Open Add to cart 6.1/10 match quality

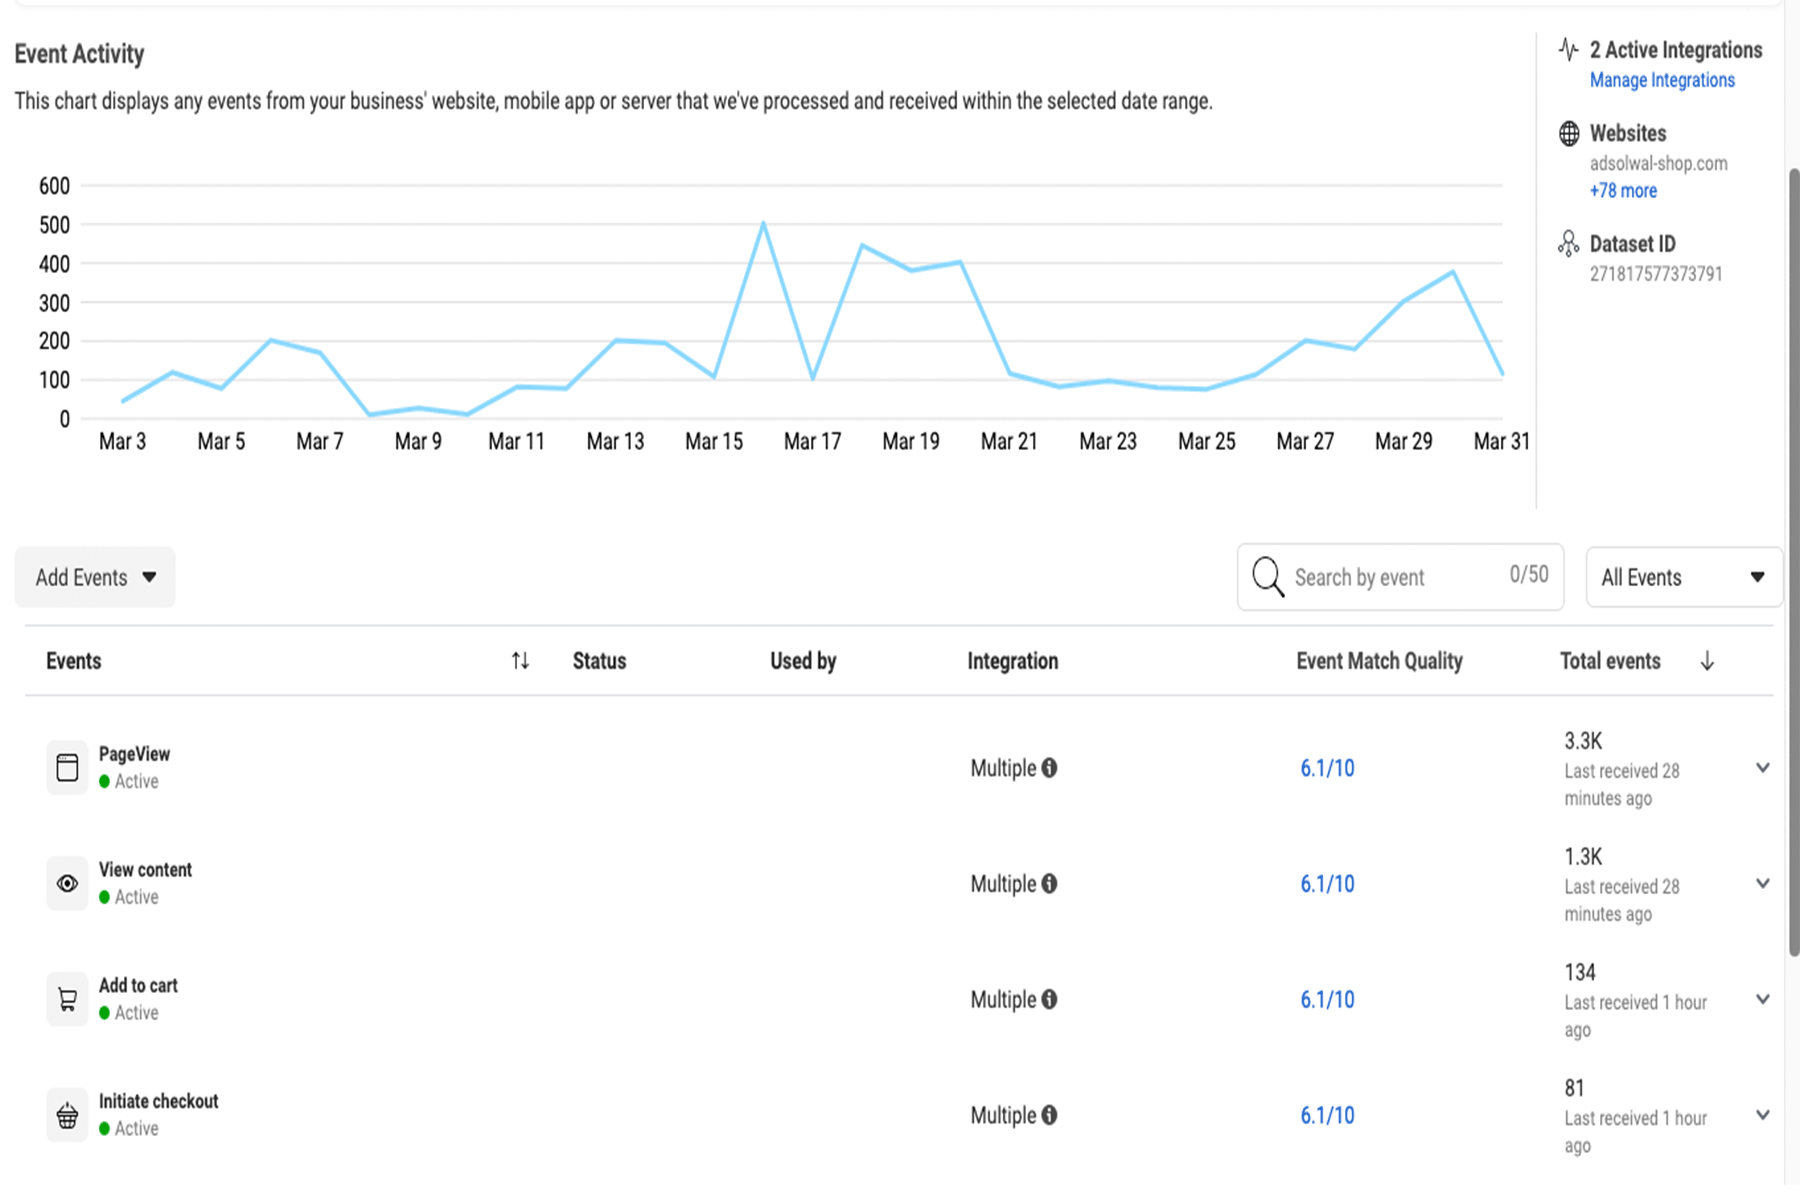pyautogui.click(x=1327, y=1000)
